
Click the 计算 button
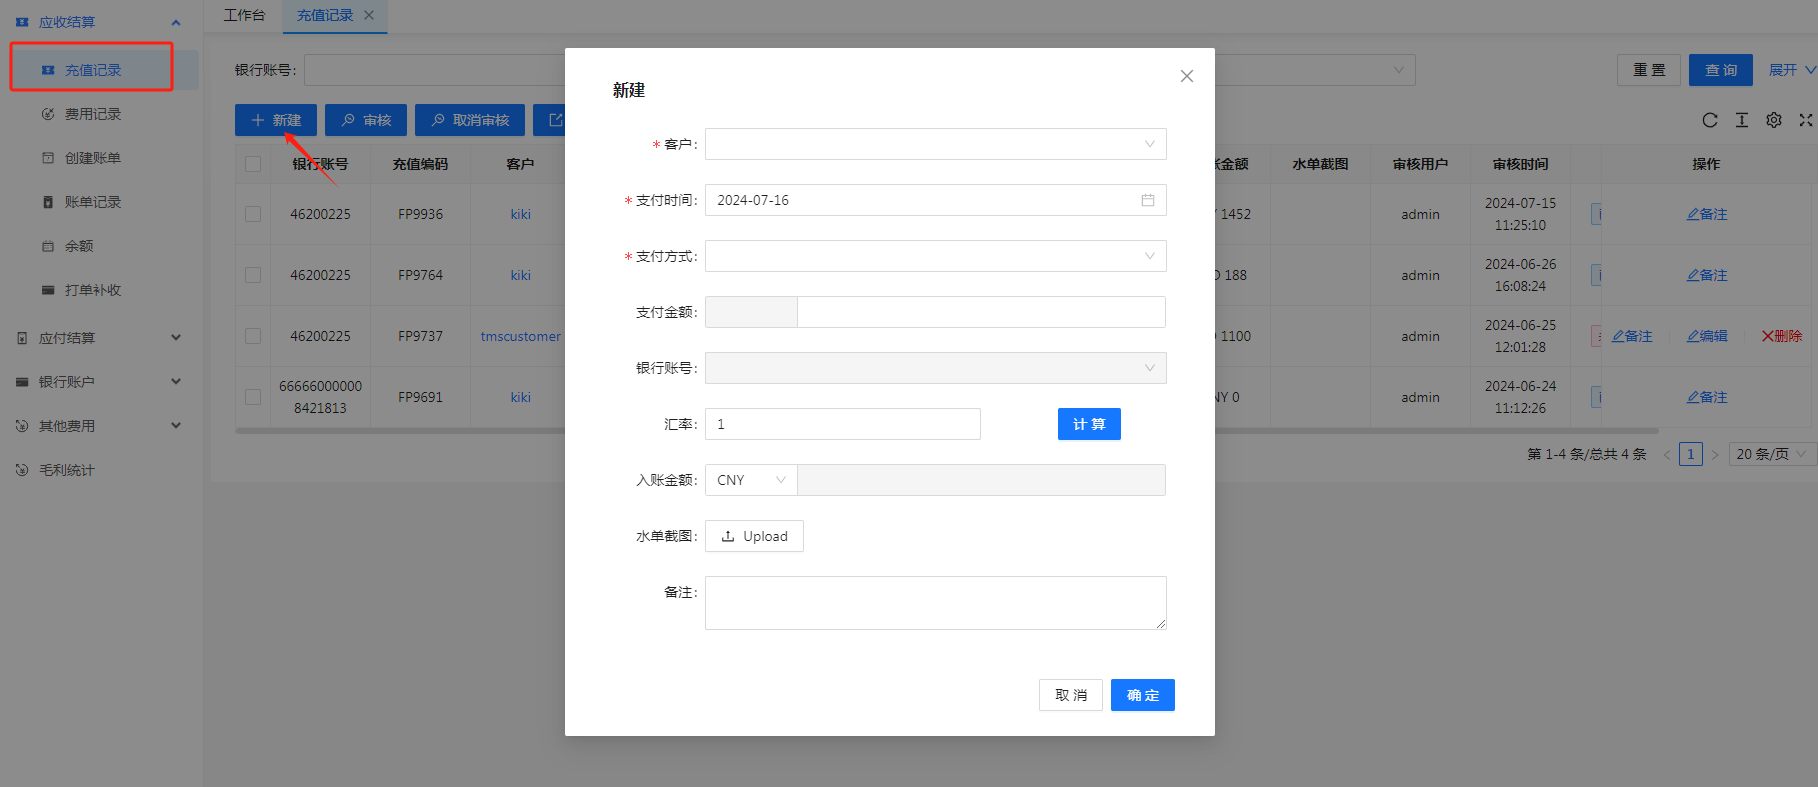(x=1089, y=424)
